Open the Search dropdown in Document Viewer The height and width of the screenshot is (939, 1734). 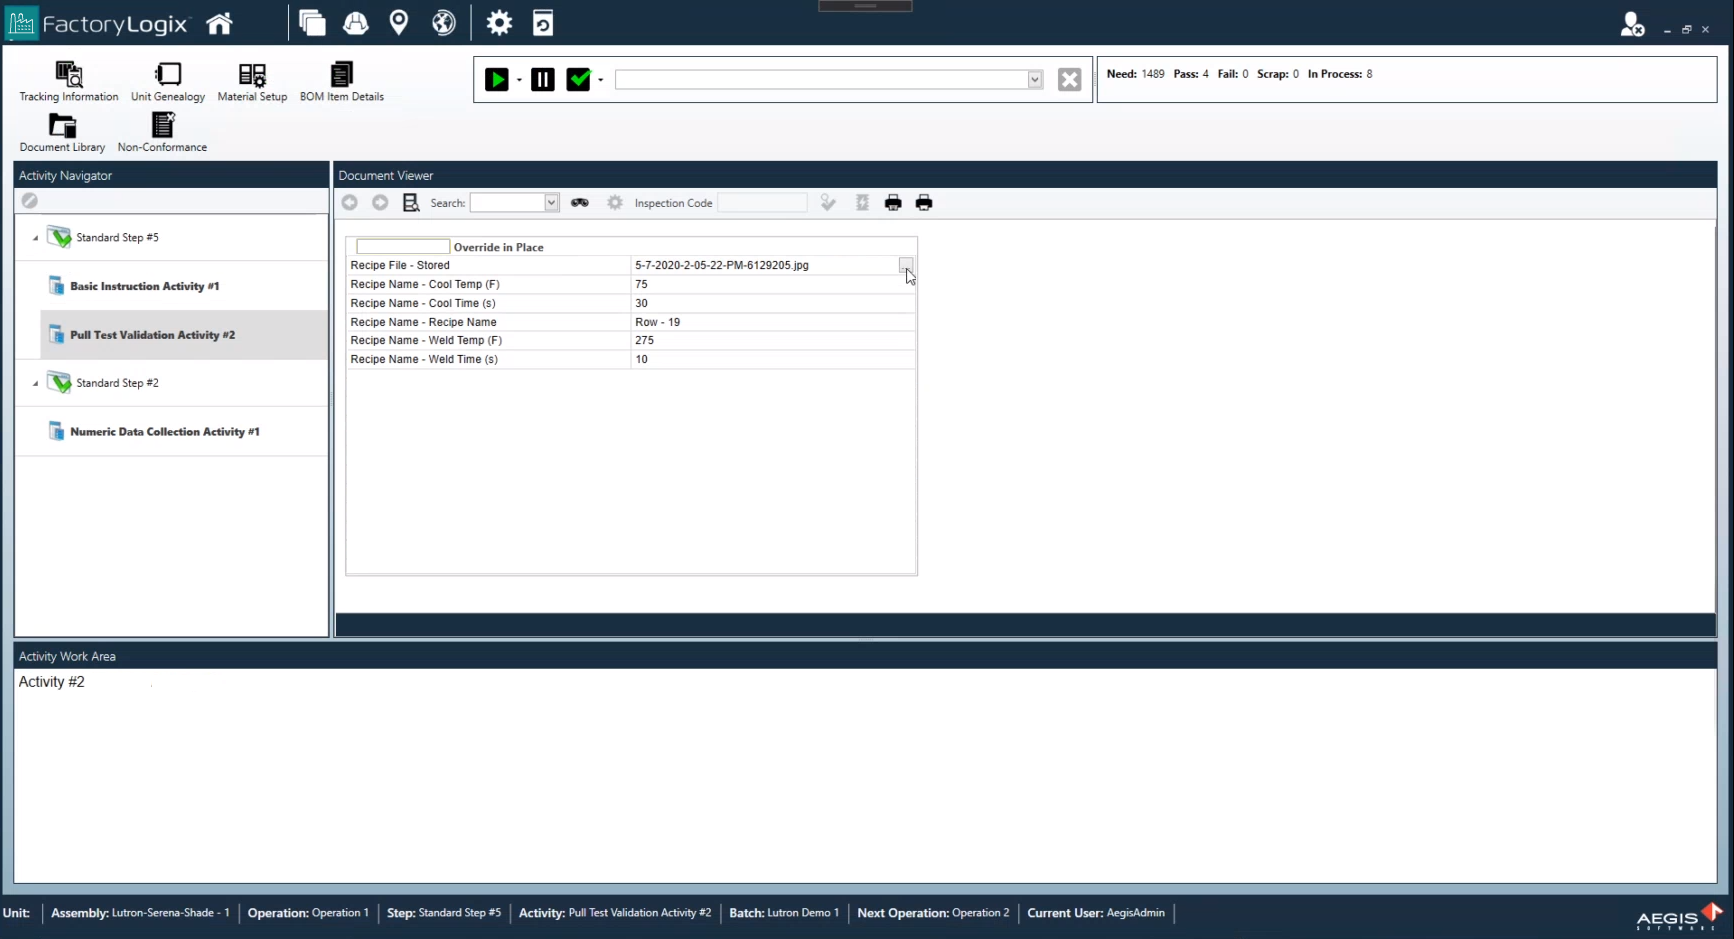[x=551, y=202]
